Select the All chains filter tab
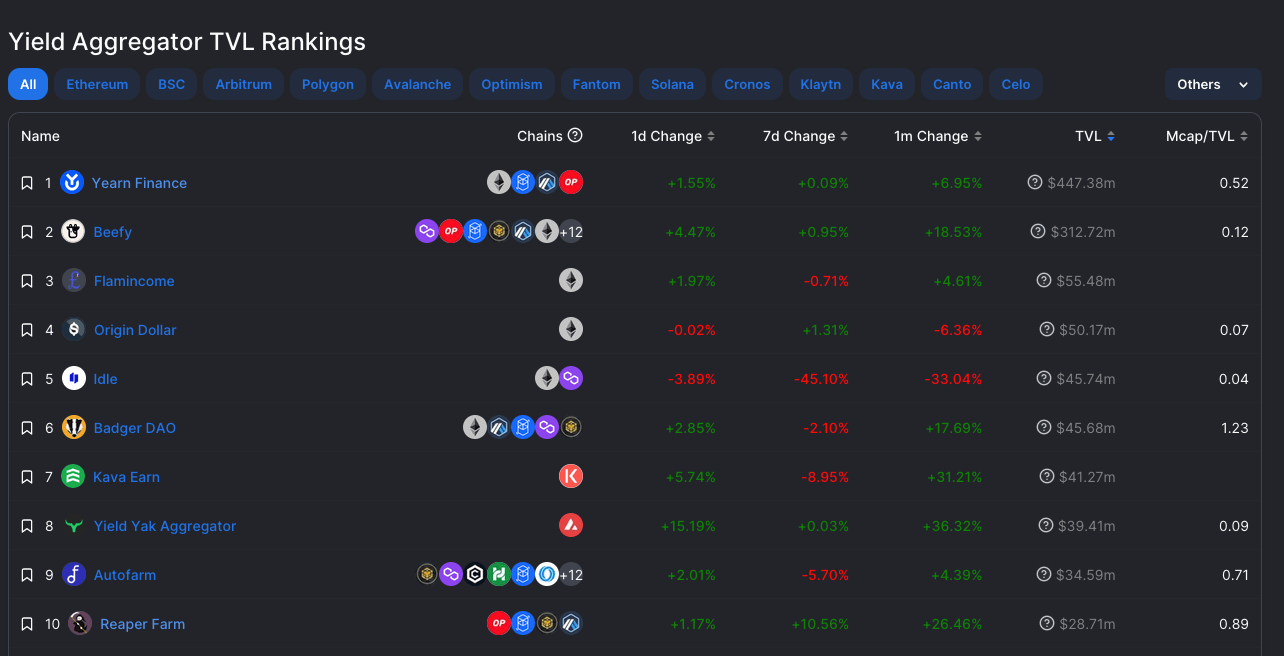Image resolution: width=1284 pixels, height=656 pixels. click(x=28, y=84)
